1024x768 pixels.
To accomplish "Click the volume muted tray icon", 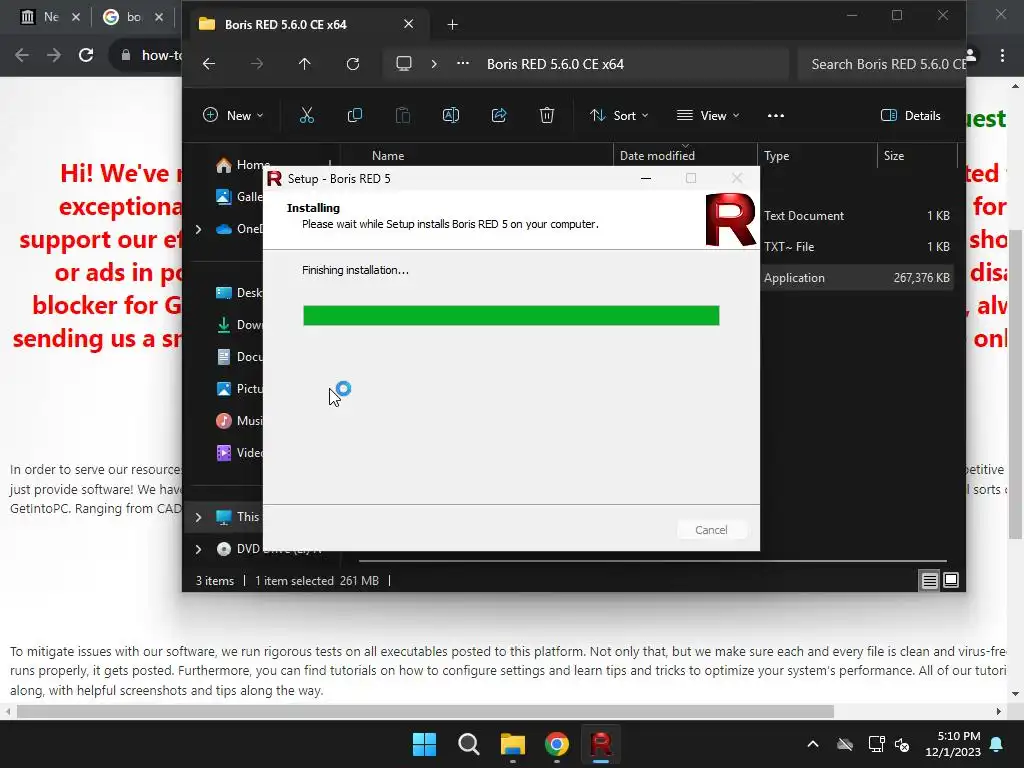I will pyautogui.click(x=902, y=744).
